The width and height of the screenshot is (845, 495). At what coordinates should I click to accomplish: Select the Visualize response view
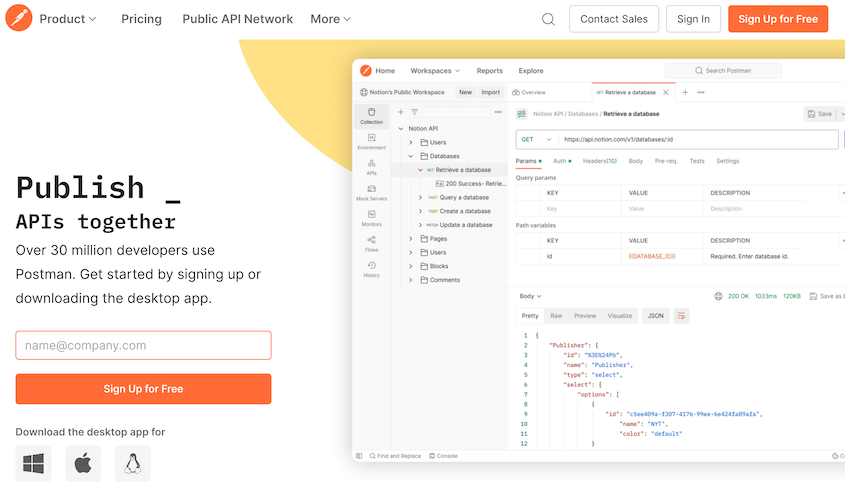[x=620, y=316]
